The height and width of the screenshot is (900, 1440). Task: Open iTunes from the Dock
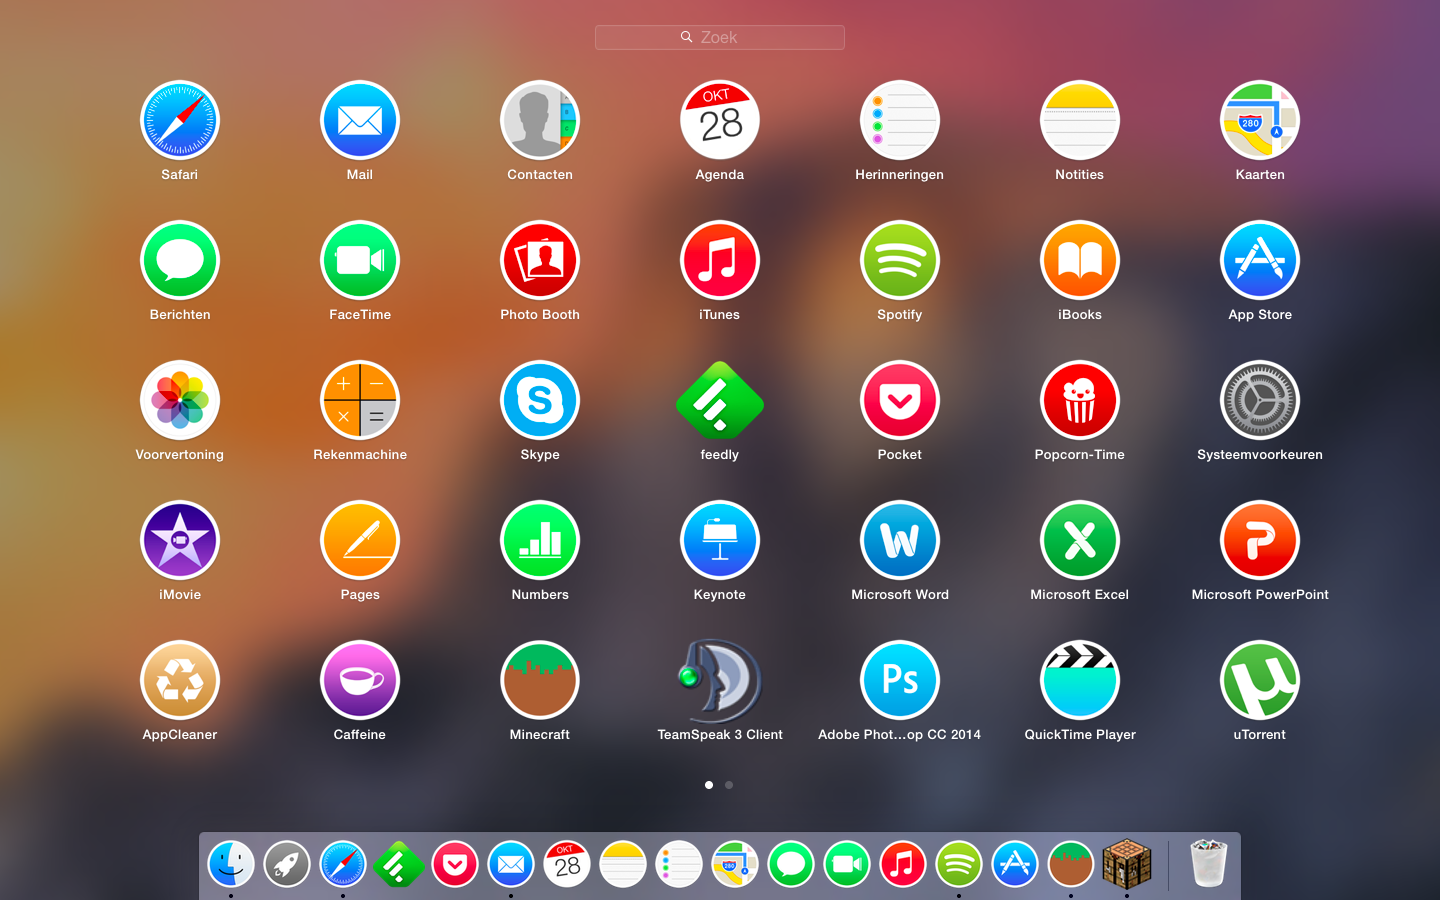pos(903,864)
